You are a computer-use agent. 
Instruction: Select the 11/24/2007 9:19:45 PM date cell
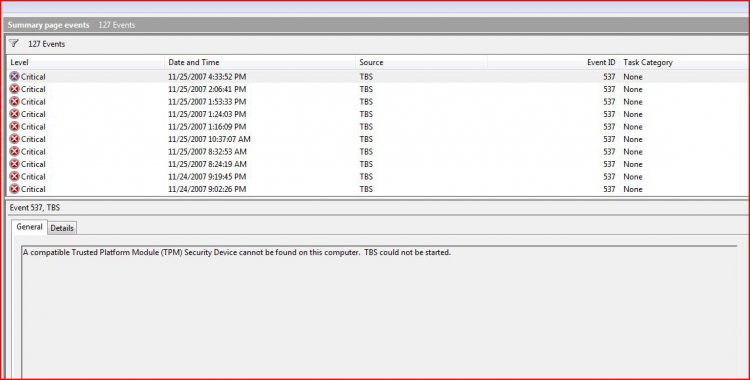coord(207,176)
